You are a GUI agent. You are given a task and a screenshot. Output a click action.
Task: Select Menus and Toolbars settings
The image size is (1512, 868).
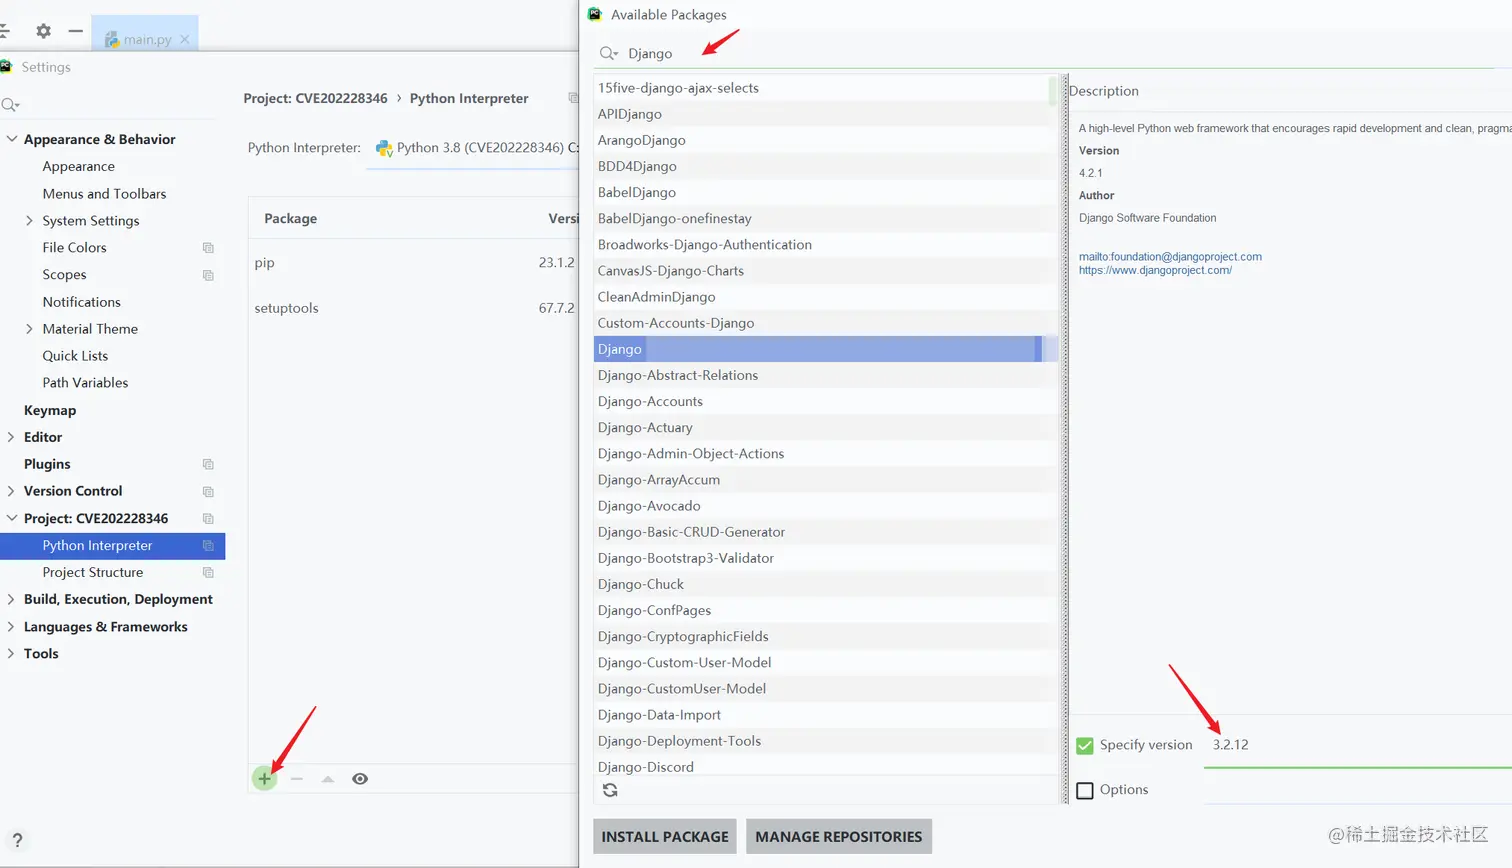104,193
